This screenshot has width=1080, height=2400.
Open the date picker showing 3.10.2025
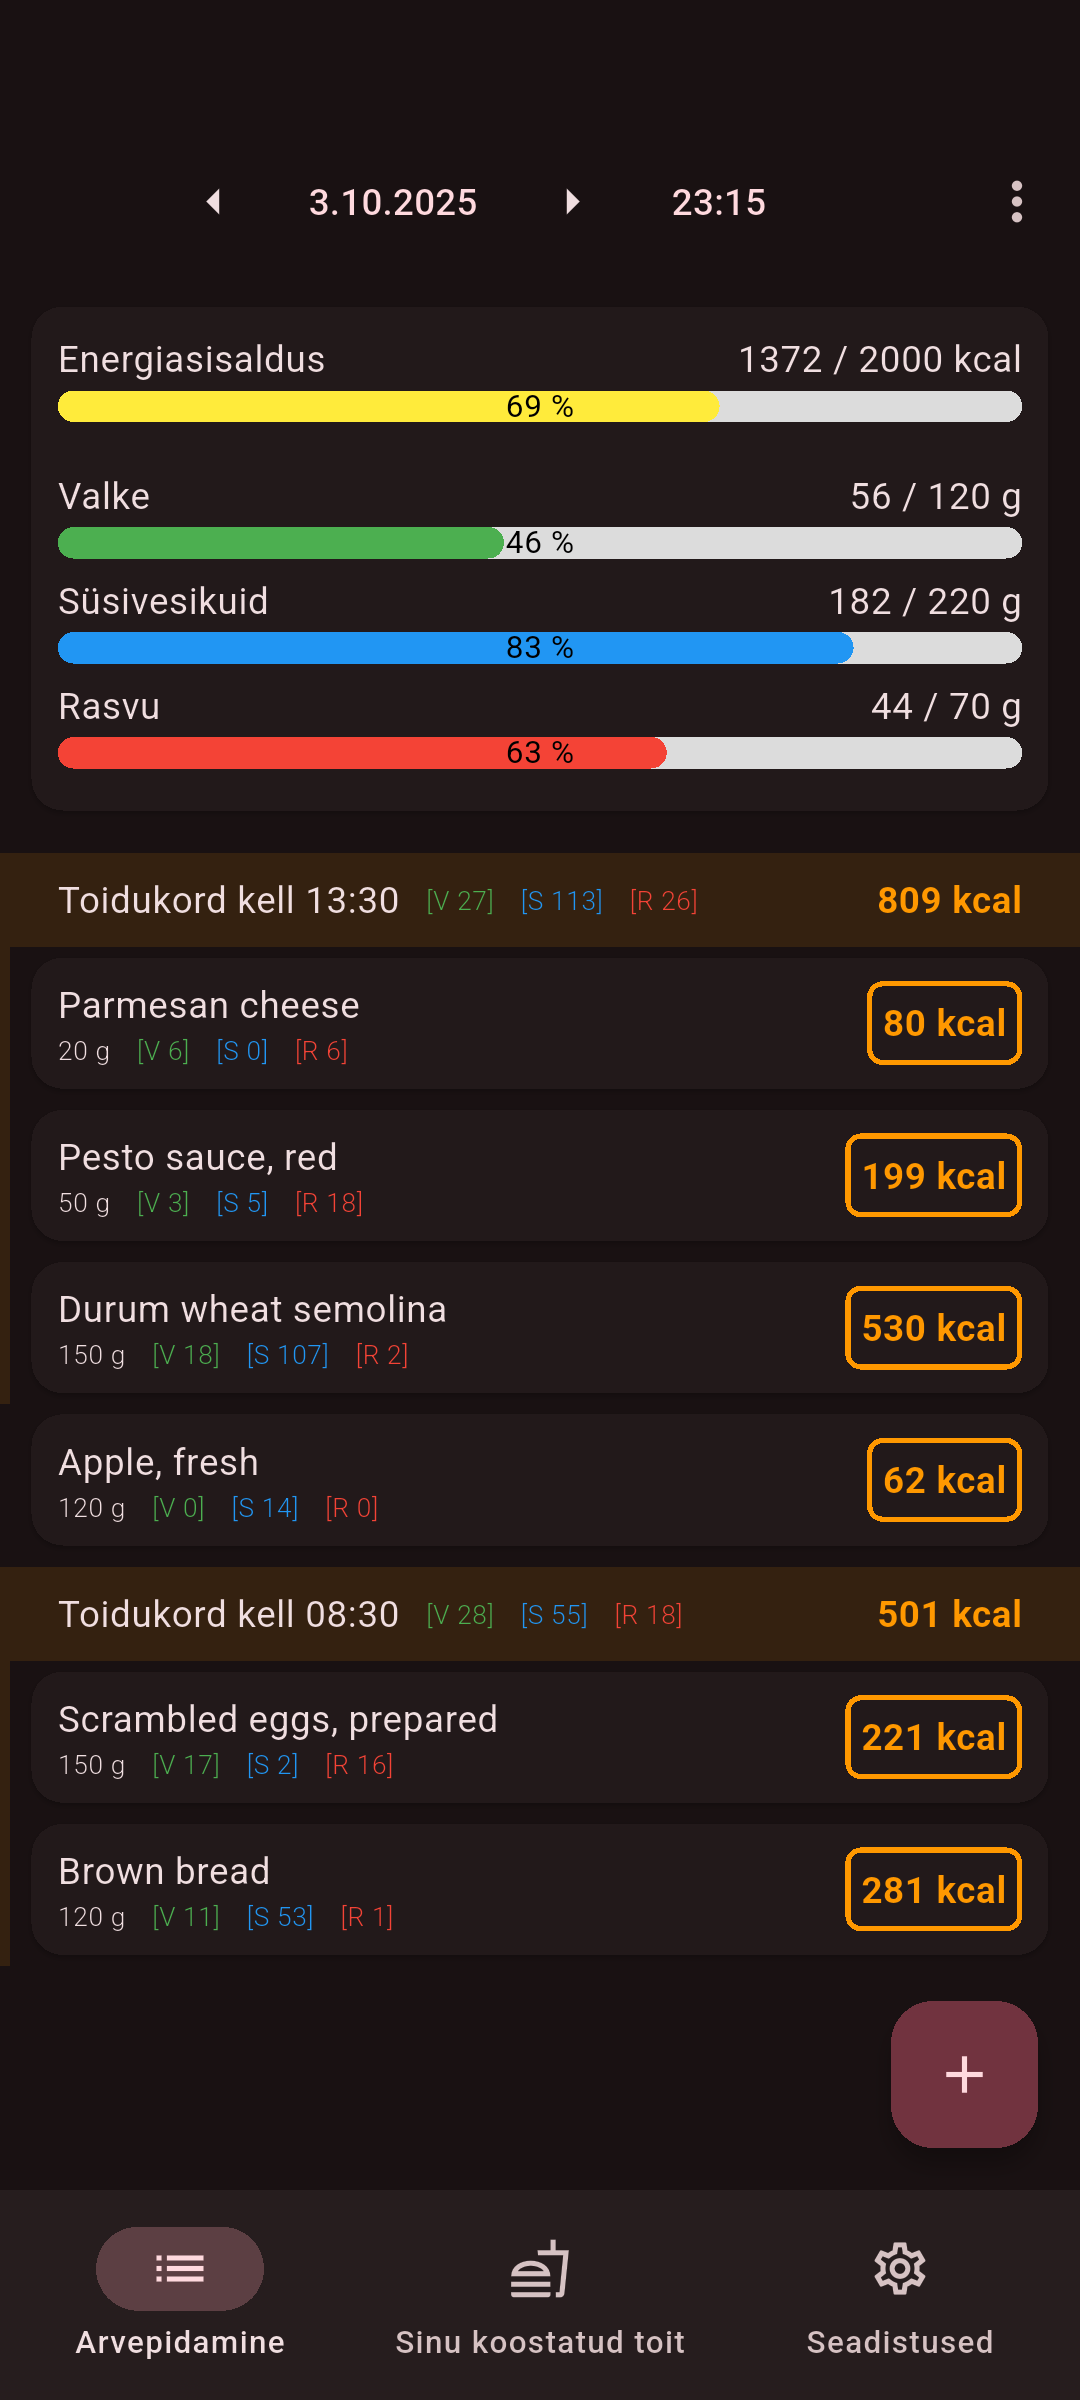(393, 202)
